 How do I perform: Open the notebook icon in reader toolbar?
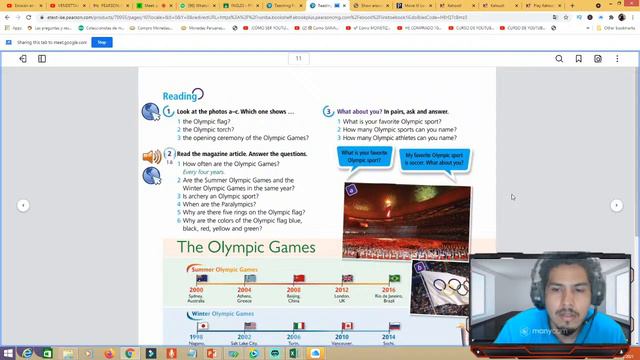[598, 59]
